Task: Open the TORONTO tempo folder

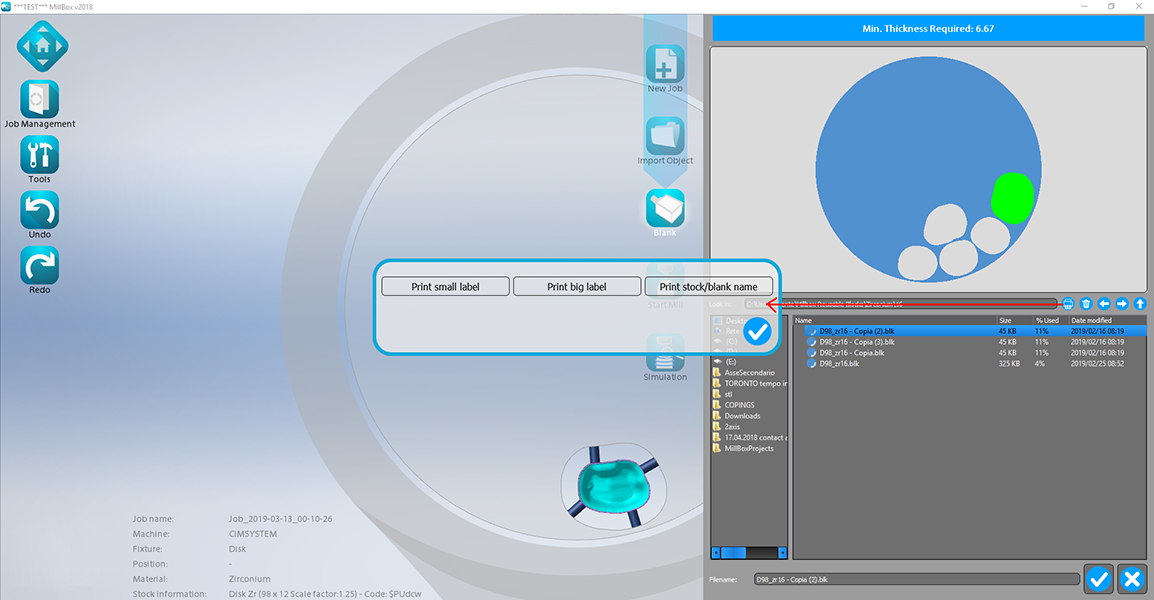Action: (x=748, y=384)
